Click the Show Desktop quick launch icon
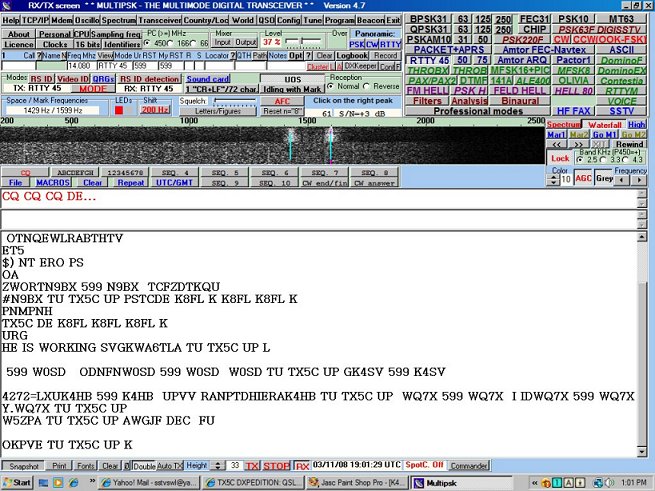The image size is (655, 491). [43, 483]
